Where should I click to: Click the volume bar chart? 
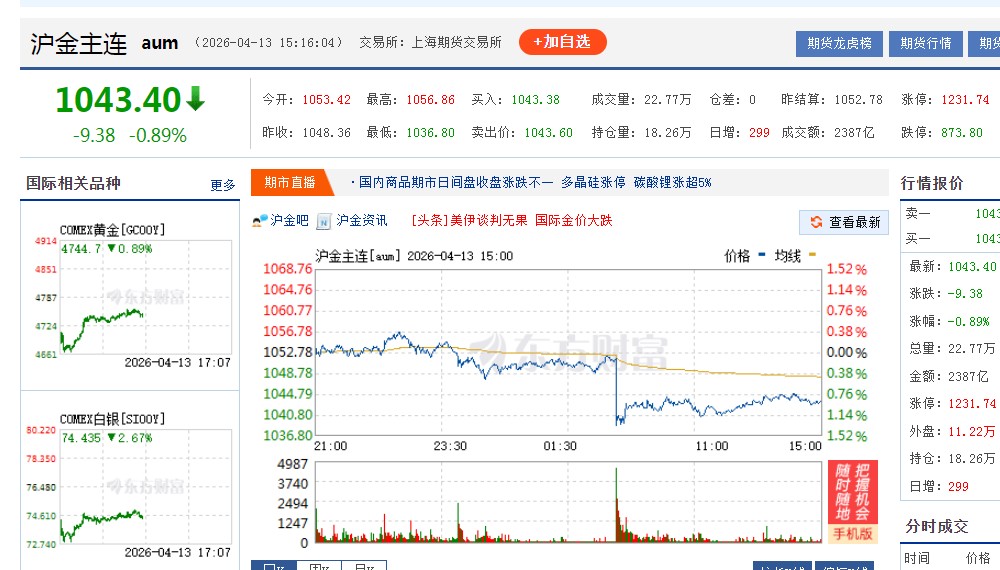click(568, 502)
